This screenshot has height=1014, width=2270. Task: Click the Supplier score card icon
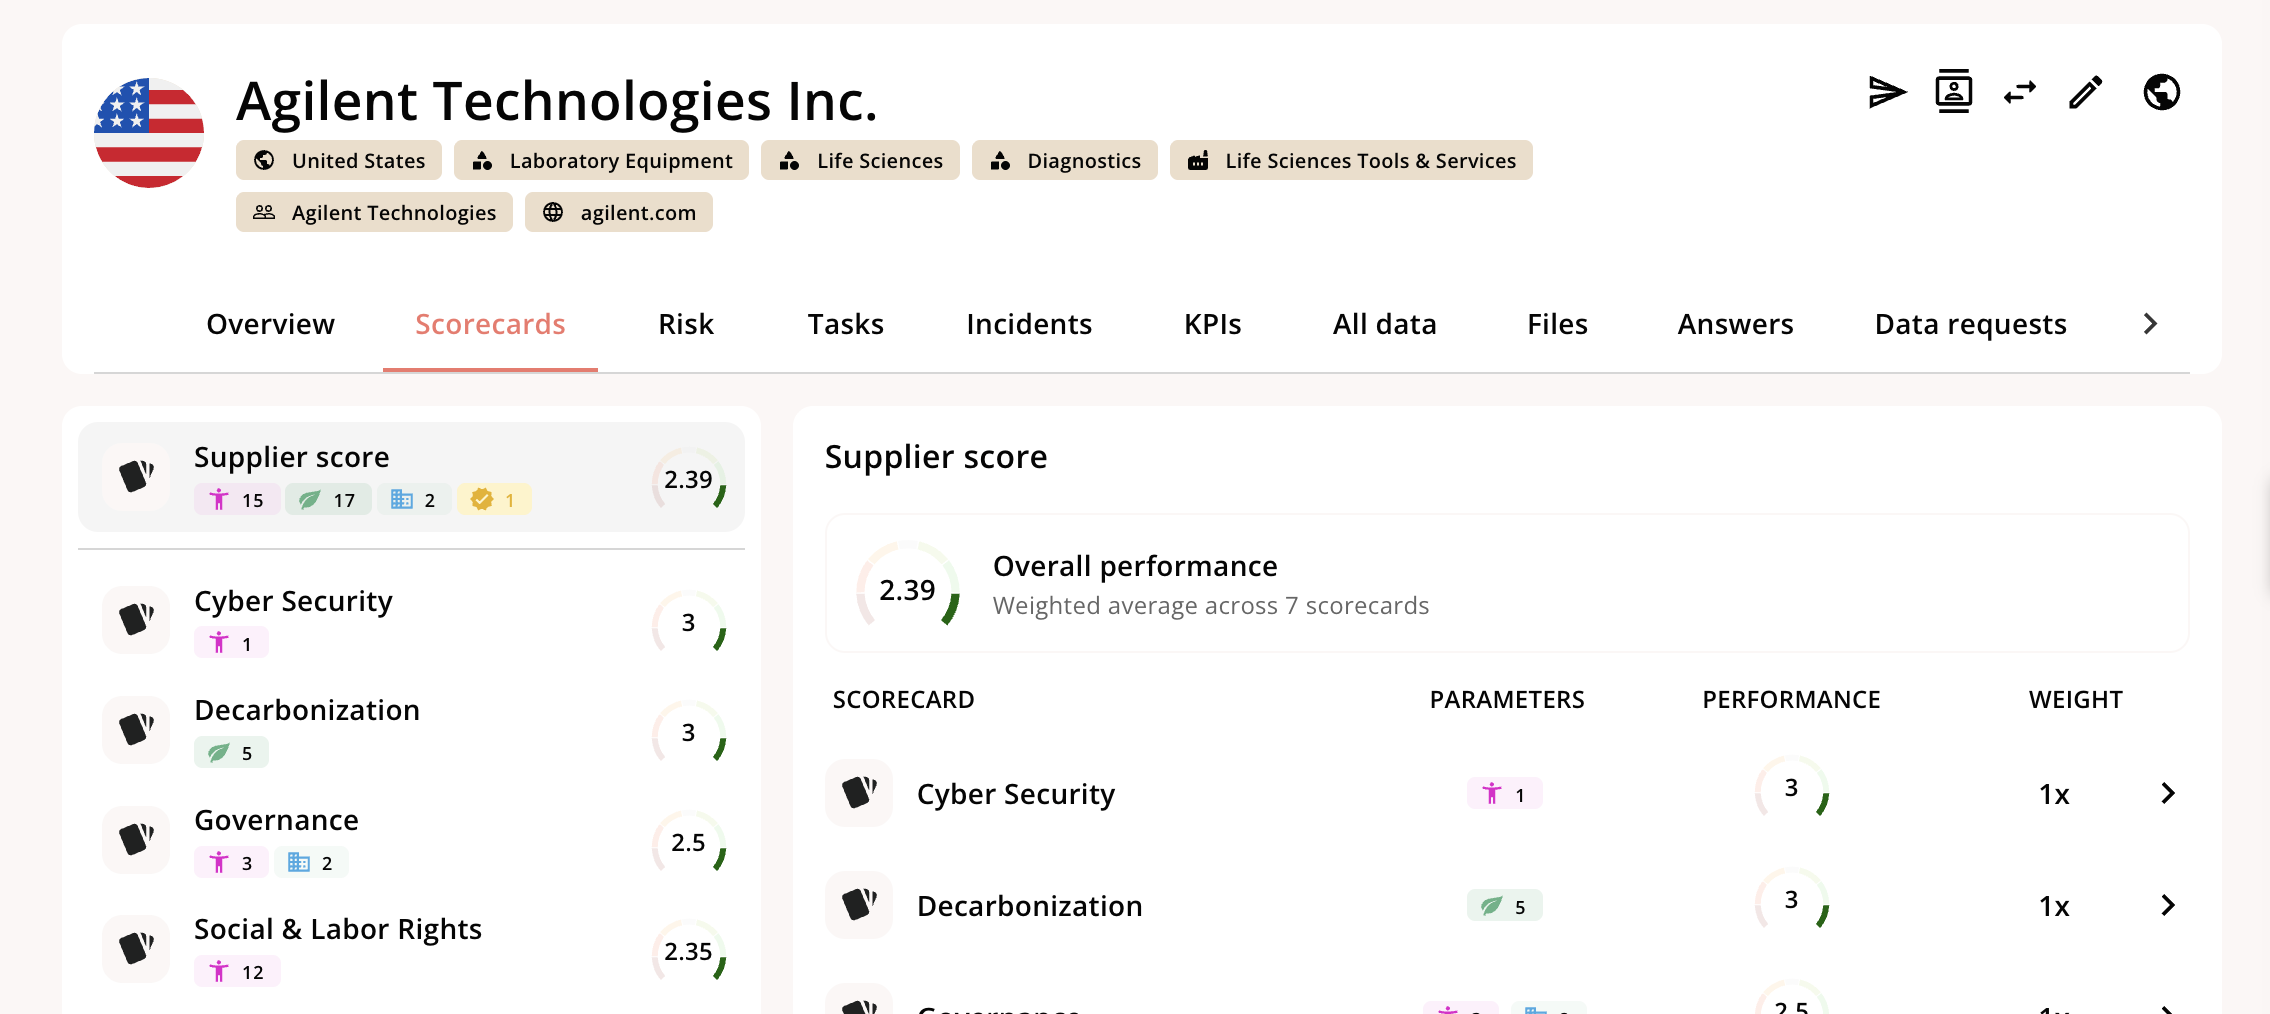click(x=136, y=477)
